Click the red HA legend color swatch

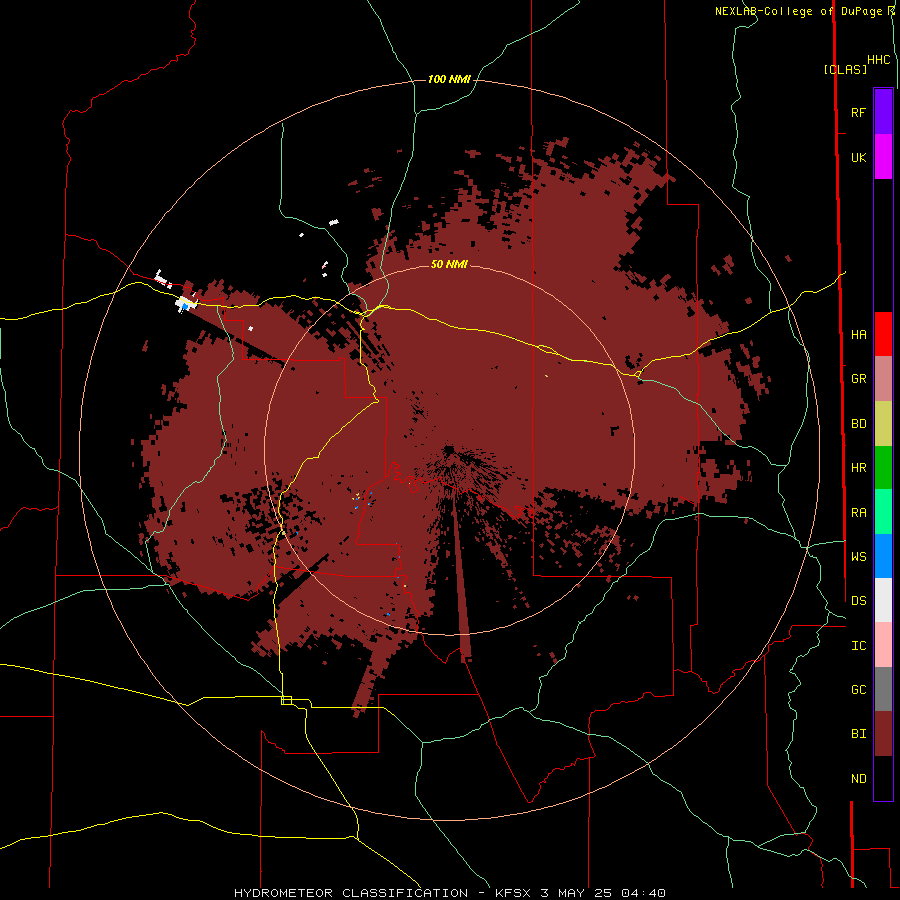click(883, 334)
